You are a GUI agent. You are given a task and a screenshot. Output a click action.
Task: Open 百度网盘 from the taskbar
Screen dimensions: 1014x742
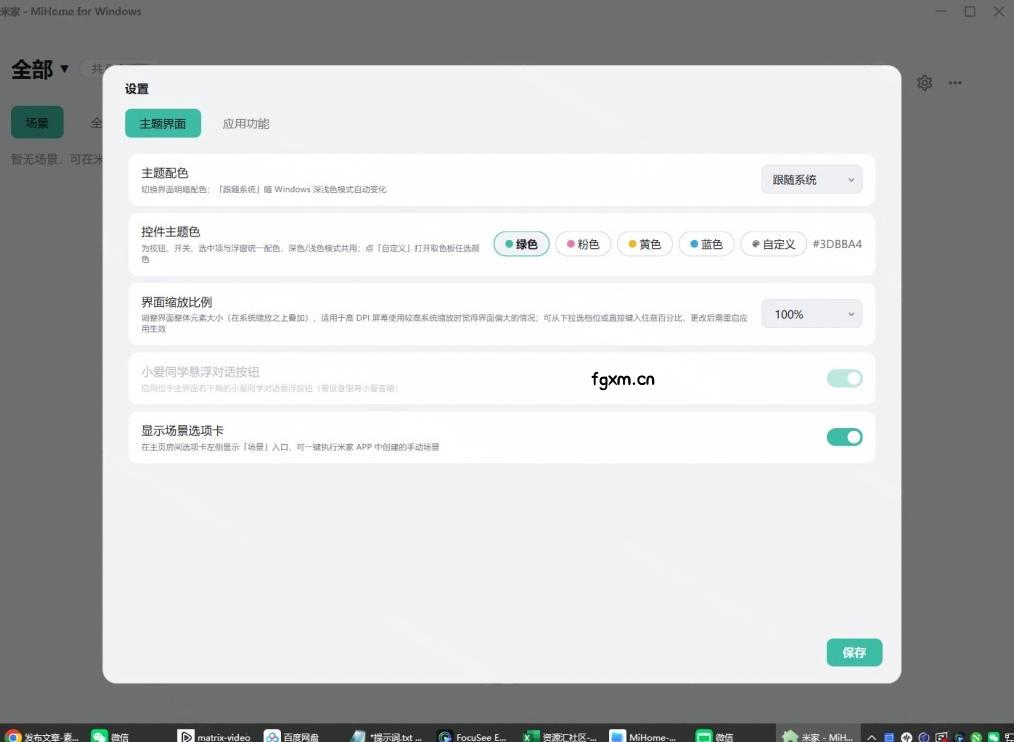point(292,736)
